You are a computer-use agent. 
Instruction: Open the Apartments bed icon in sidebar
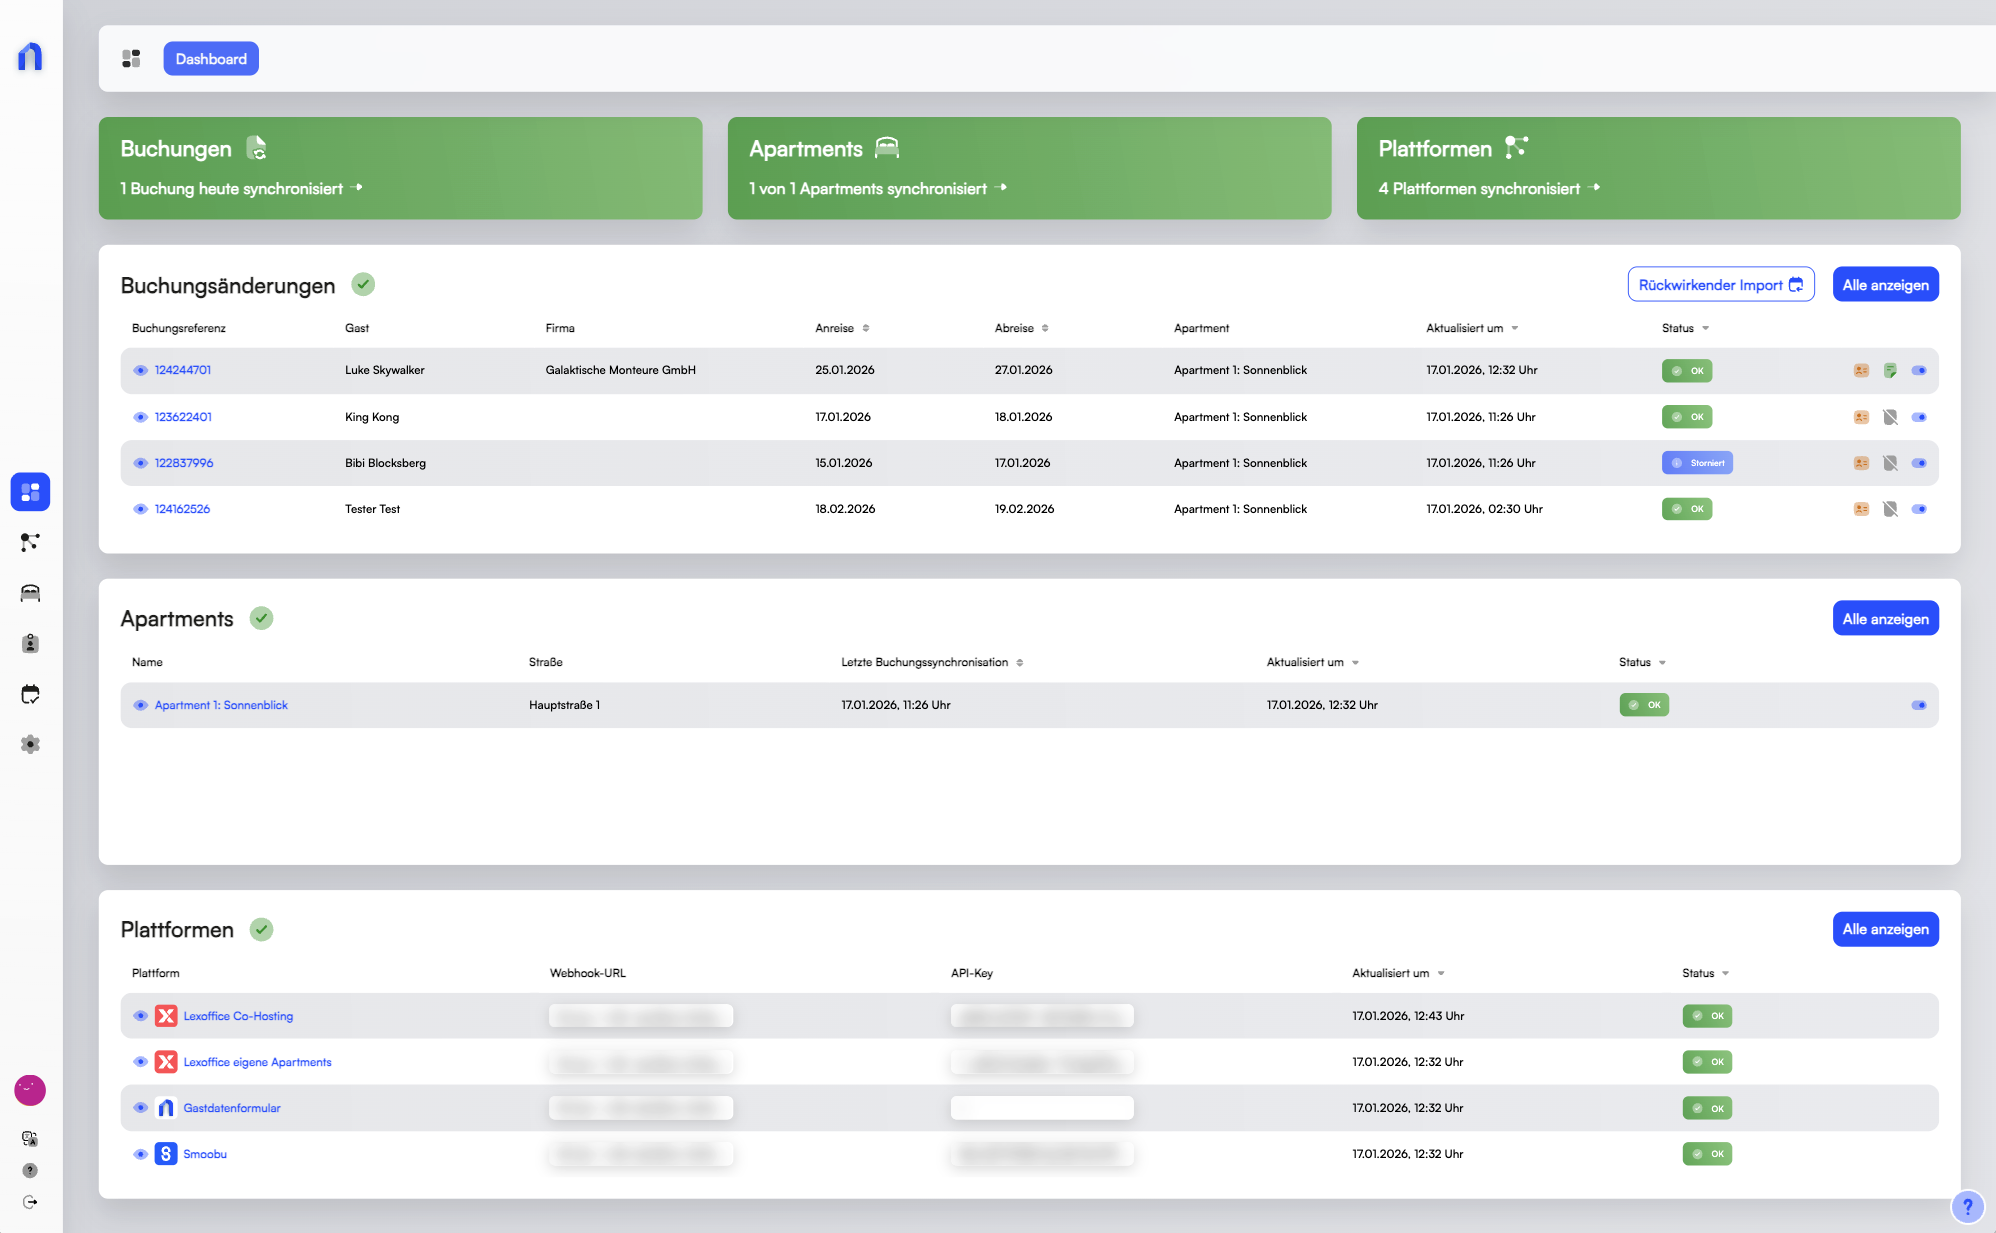[x=30, y=593]
